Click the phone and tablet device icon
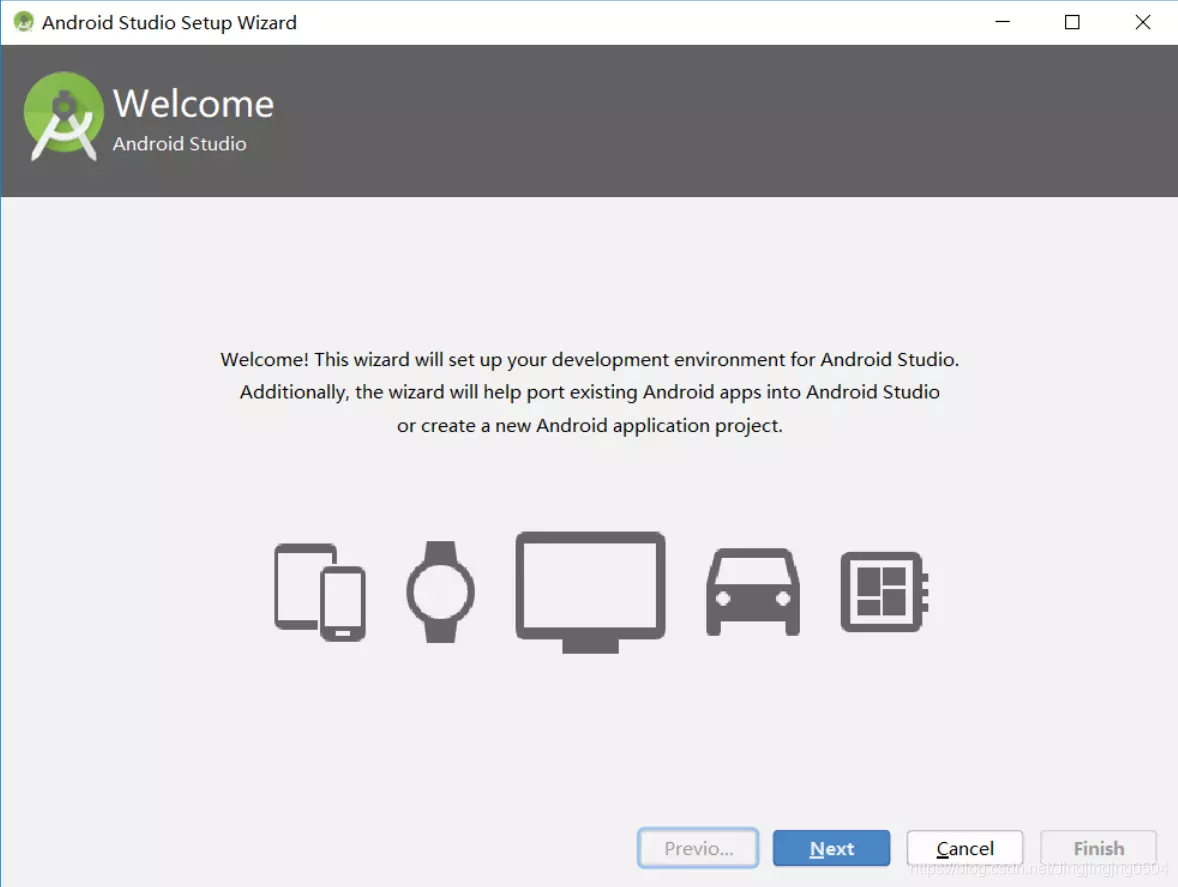Screen dimensions: 1178x887 [x=320, y=592]
